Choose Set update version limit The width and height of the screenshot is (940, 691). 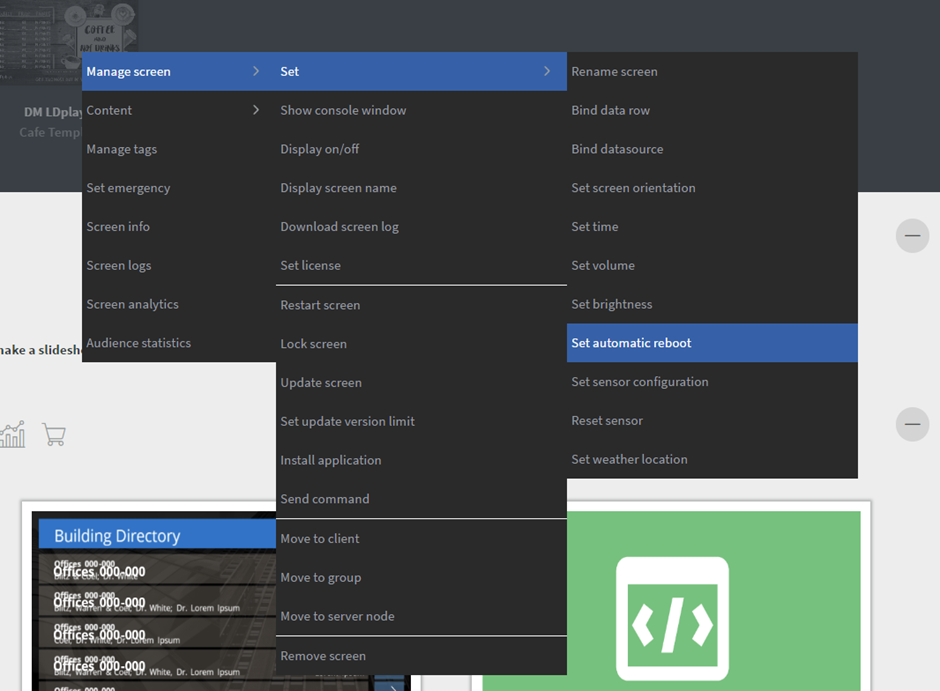coord(421,421)
